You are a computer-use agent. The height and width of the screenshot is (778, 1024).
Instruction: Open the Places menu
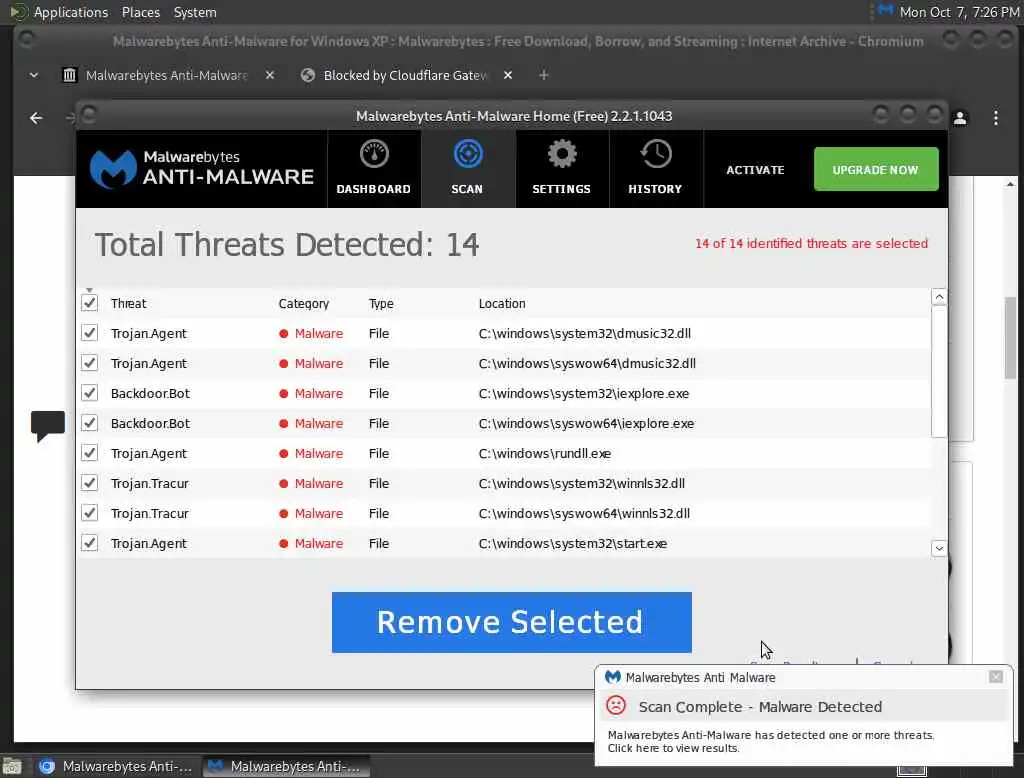pos(140,12)
